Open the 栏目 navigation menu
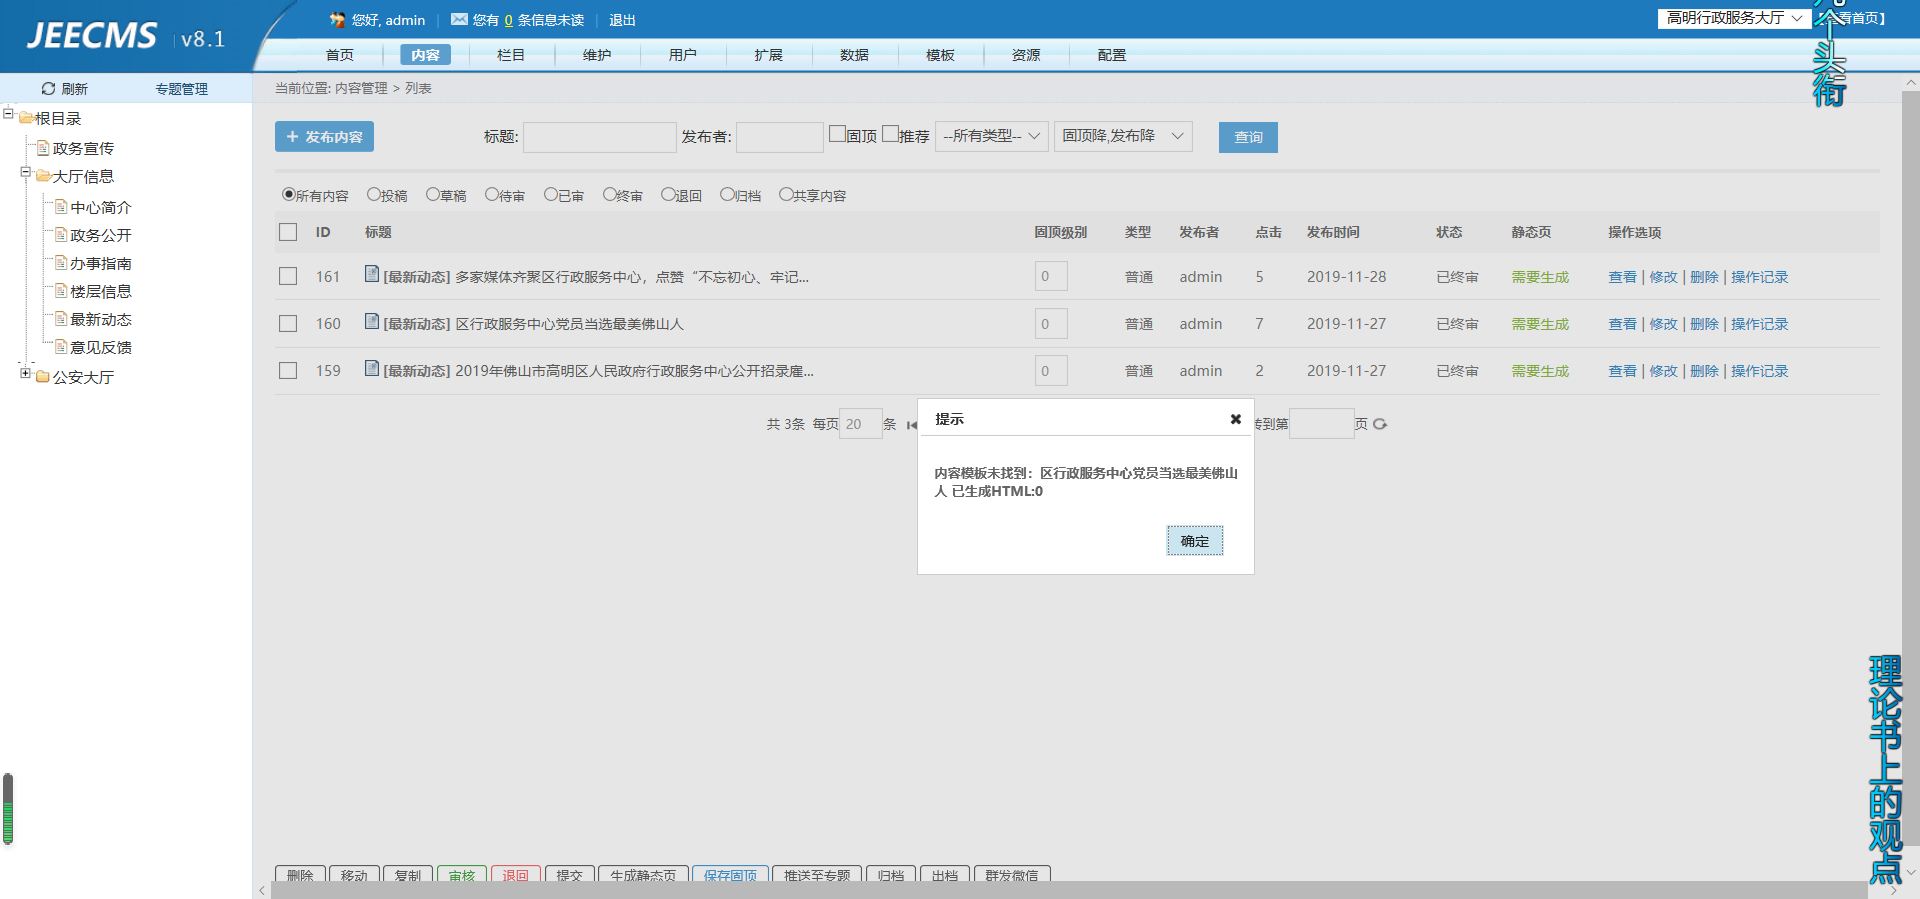 pyautogui.click(x=511, y=55)
